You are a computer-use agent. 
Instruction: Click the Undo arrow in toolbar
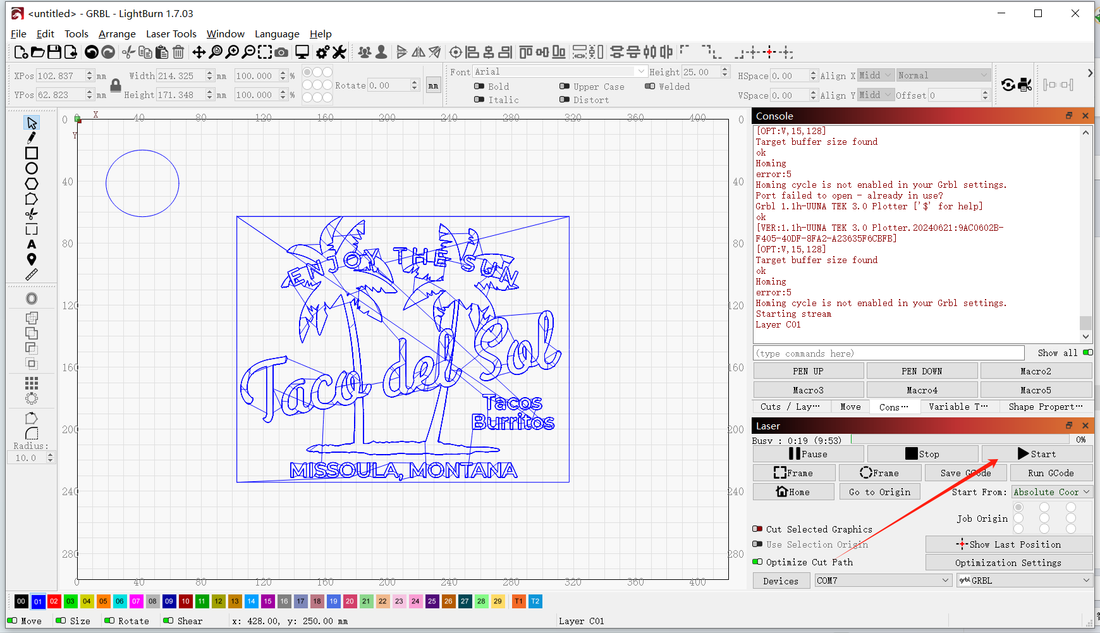(91, 52)
